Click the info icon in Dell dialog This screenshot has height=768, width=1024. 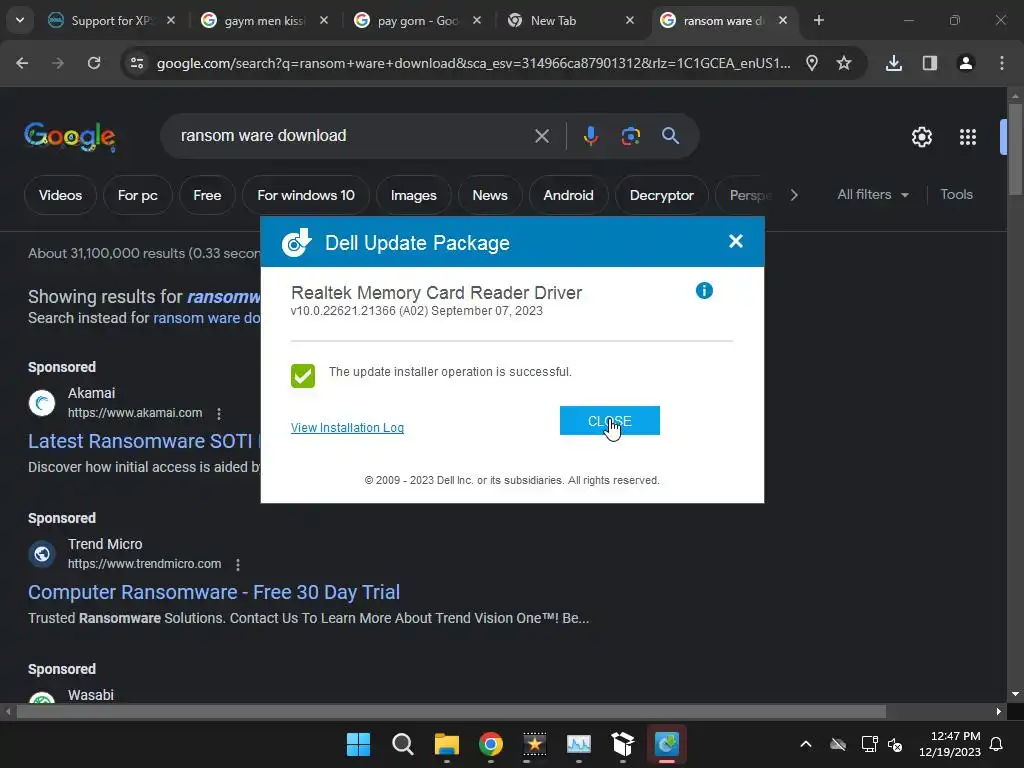pyautogui.click(x=704, y=291)
